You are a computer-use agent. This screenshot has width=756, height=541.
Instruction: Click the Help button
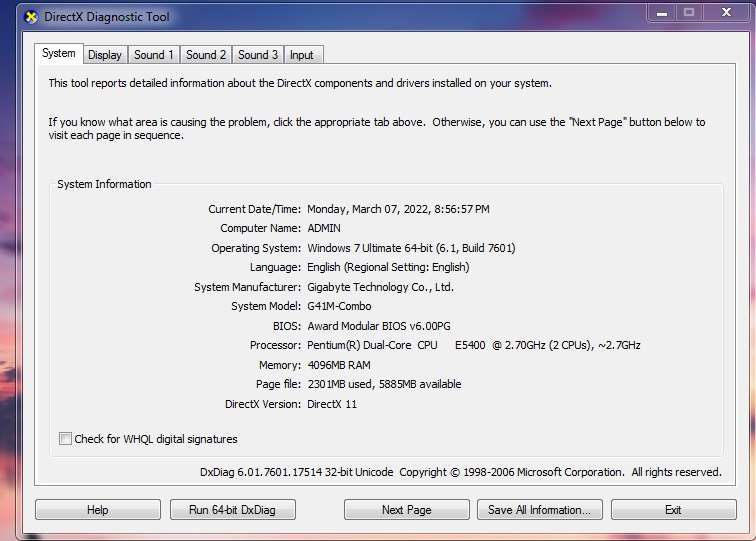(97, 510)
